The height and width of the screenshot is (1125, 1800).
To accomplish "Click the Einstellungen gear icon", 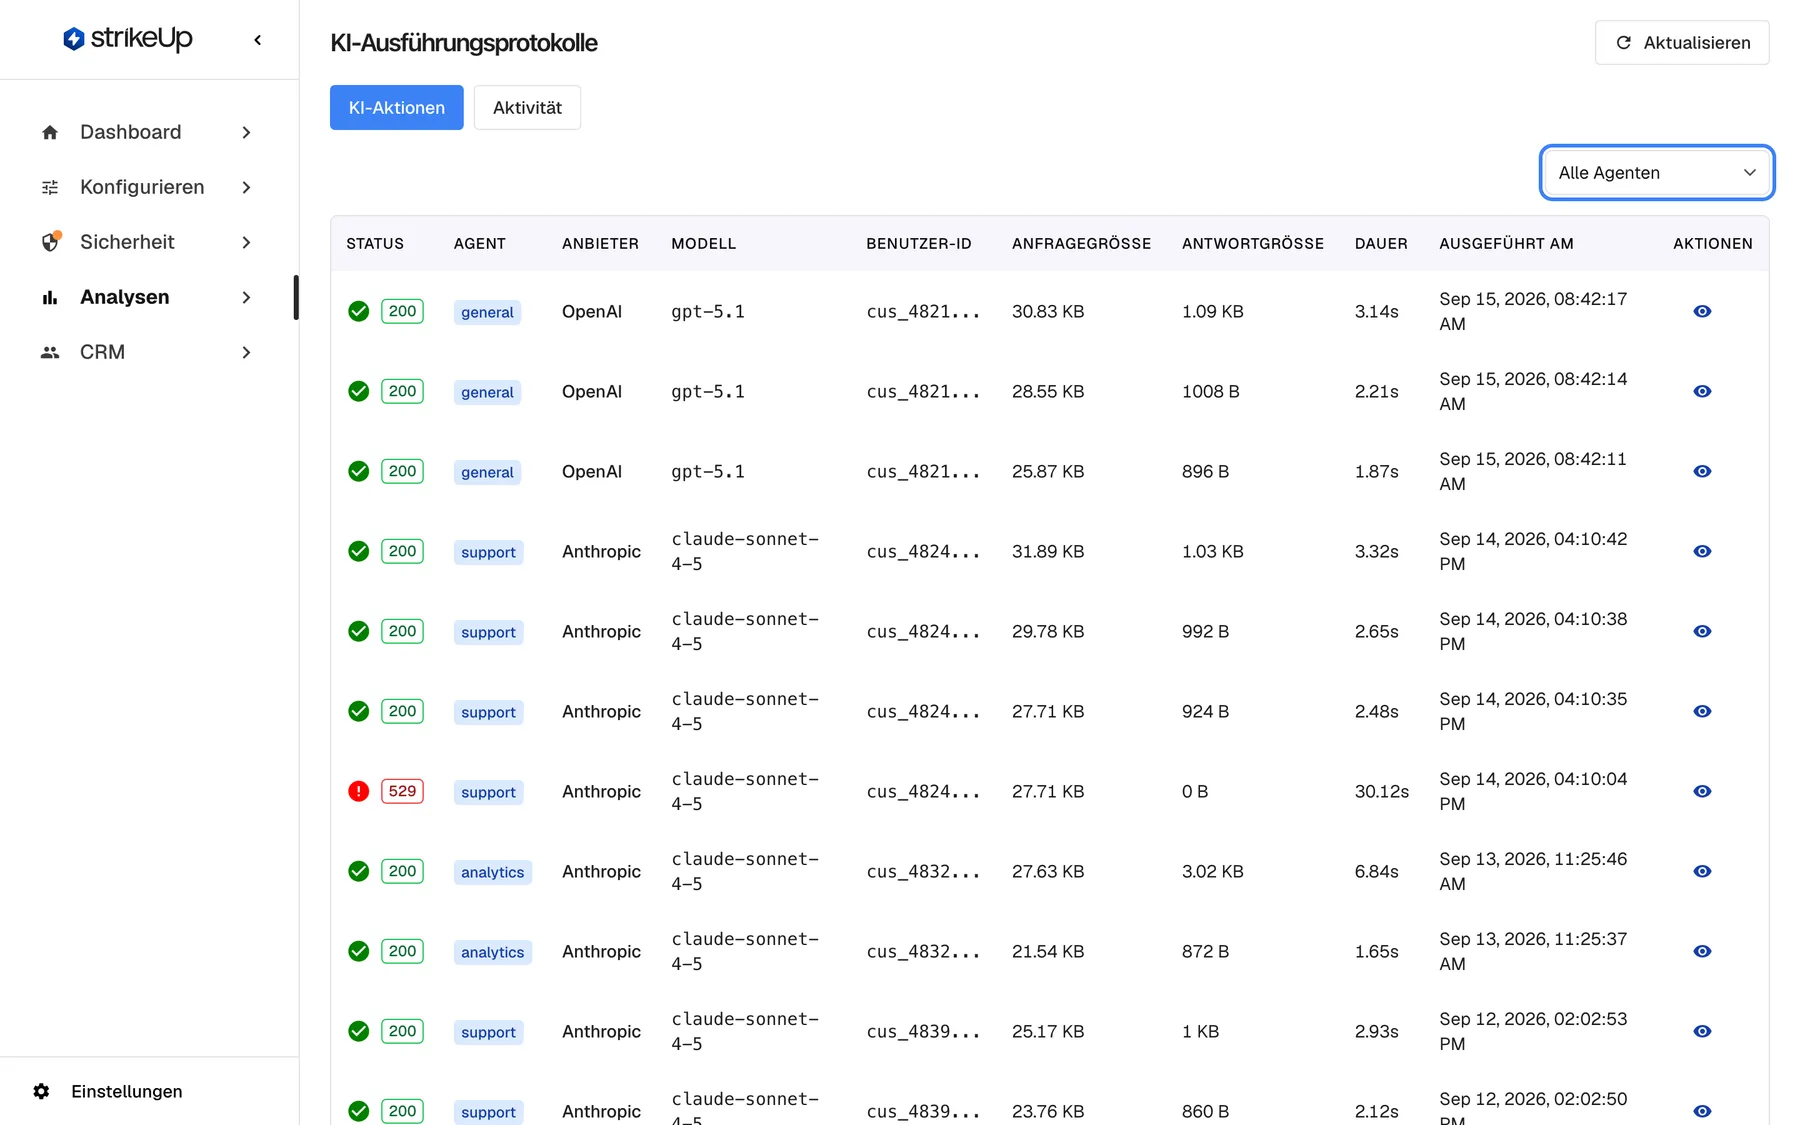I will (41, 1091).
